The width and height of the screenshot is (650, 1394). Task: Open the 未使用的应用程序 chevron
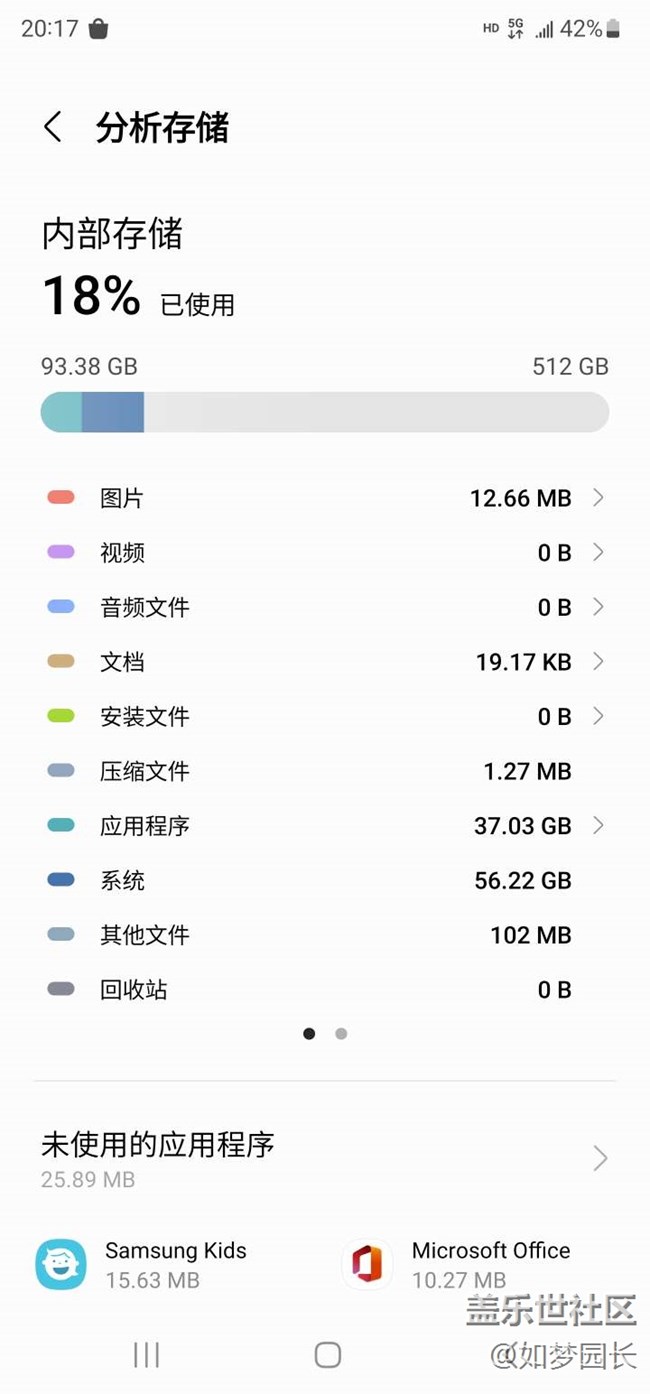click(600, 1158)
